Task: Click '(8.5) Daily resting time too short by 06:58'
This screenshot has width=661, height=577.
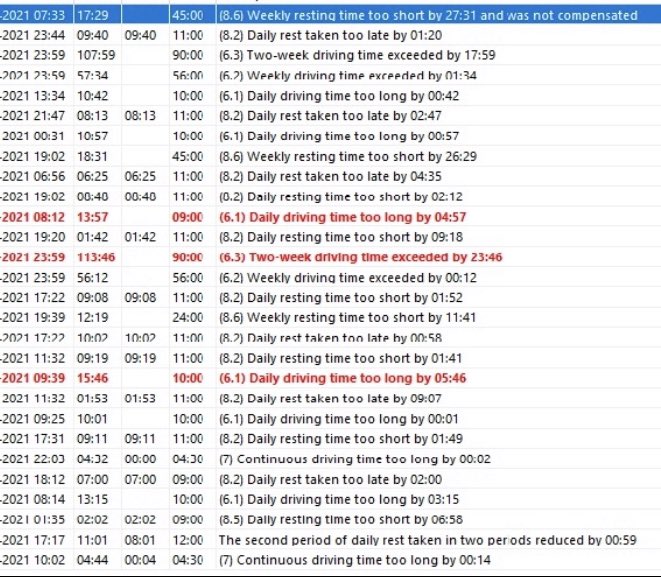Action: [x=341, y=519]
